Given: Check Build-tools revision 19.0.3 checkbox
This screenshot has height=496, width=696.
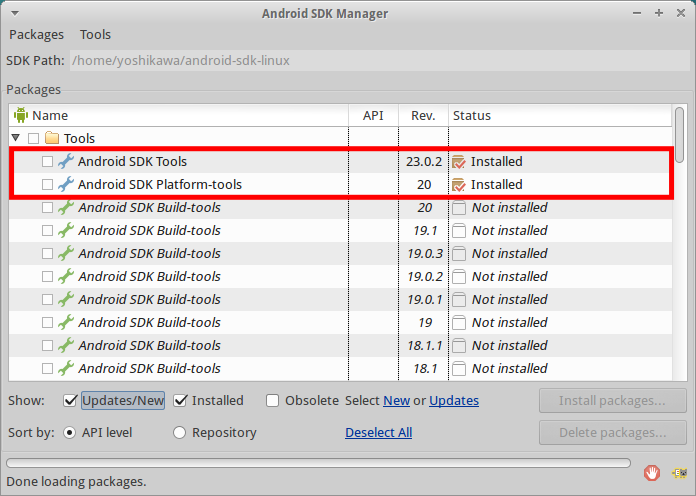Looking at the screenshot, I should pyautogui.click(x=47, y=254).
